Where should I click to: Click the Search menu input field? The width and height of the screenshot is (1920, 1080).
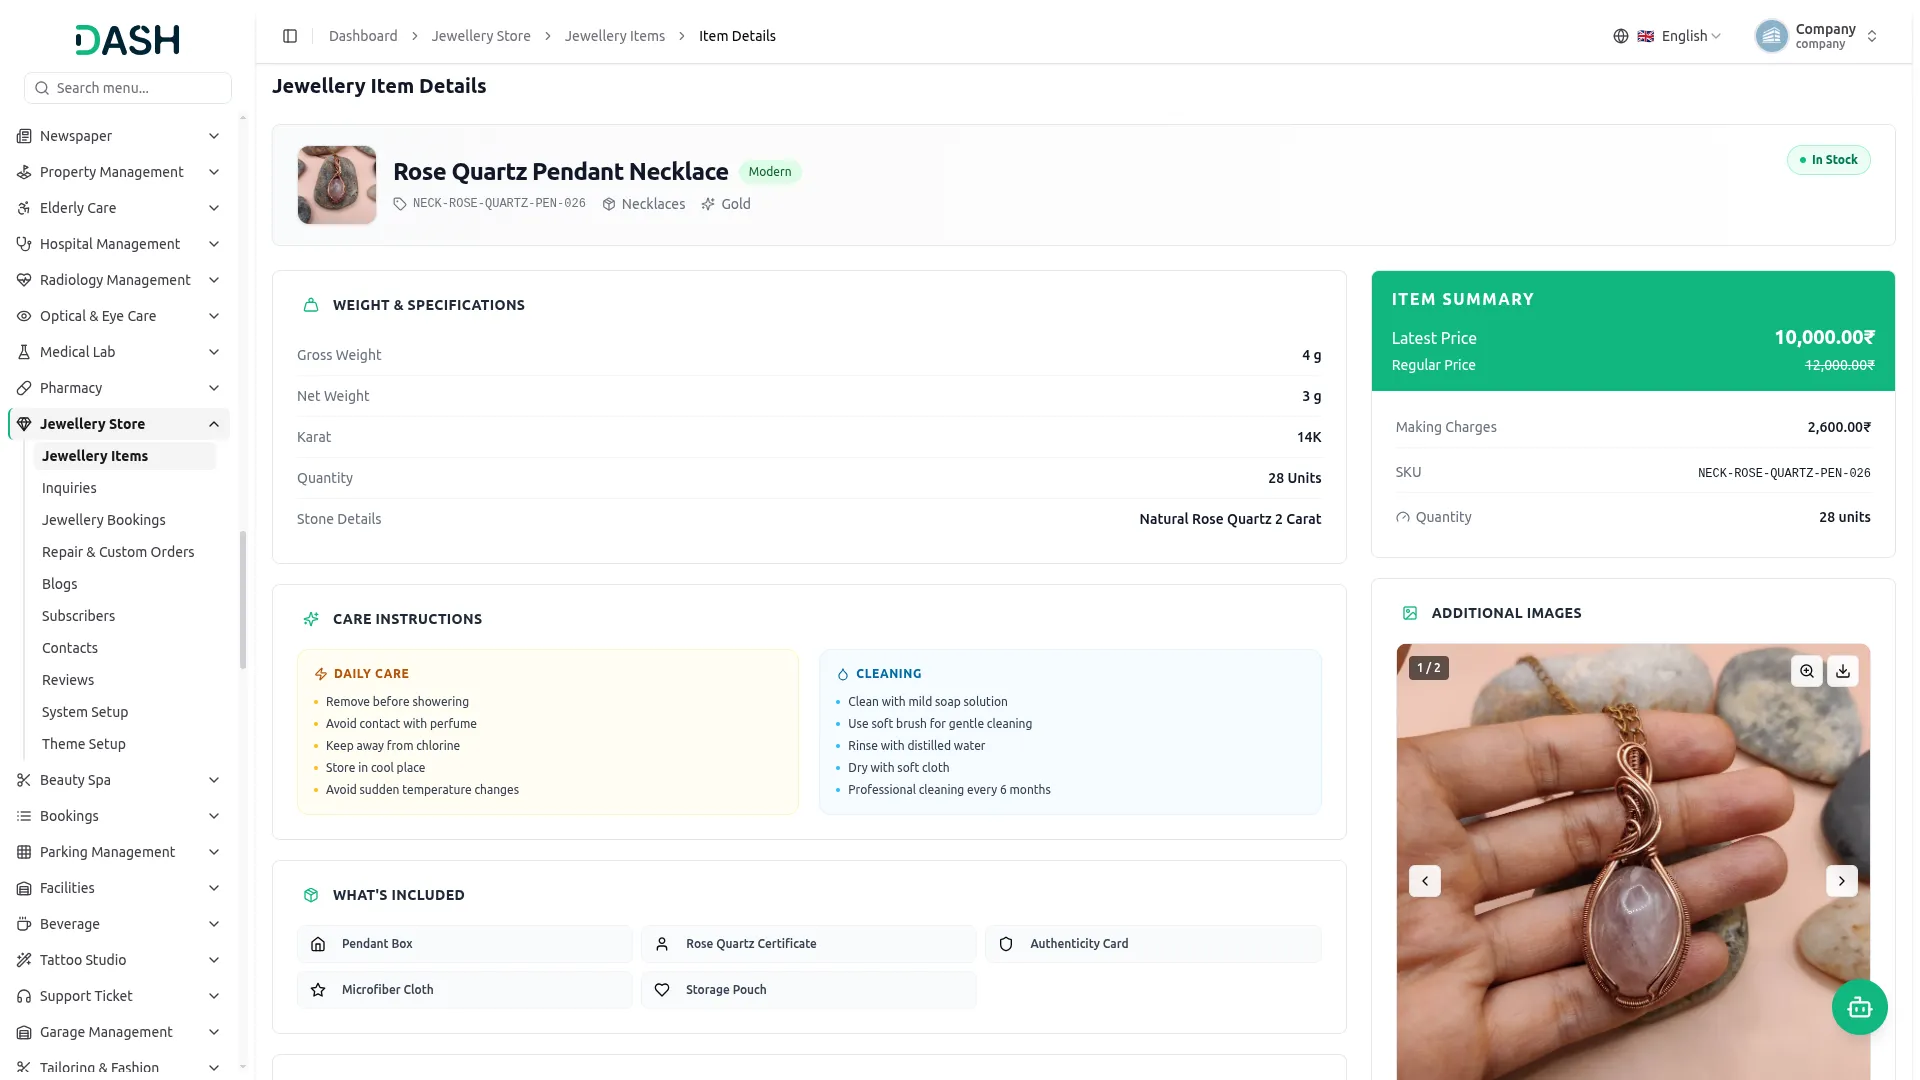[x=128, y=88]
